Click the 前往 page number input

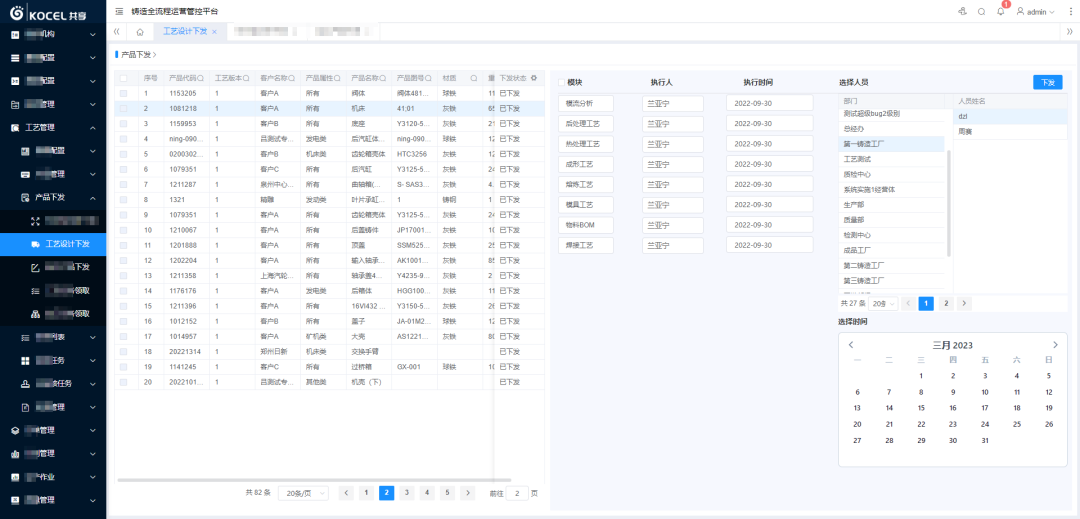point(517,493)
